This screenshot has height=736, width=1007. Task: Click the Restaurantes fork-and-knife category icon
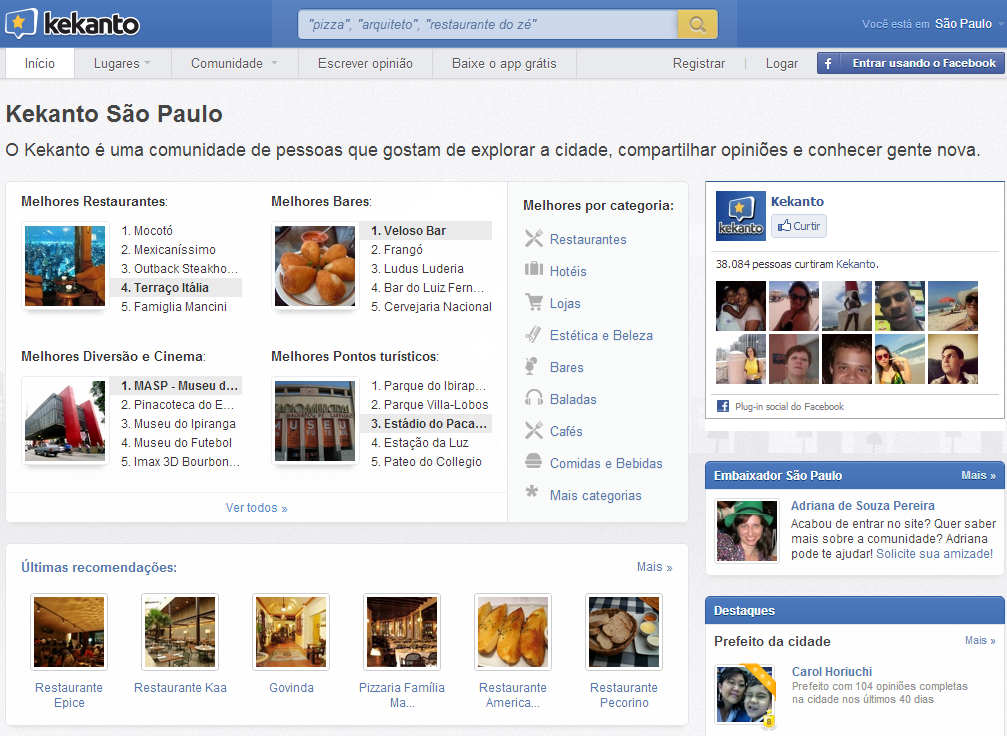534,238
